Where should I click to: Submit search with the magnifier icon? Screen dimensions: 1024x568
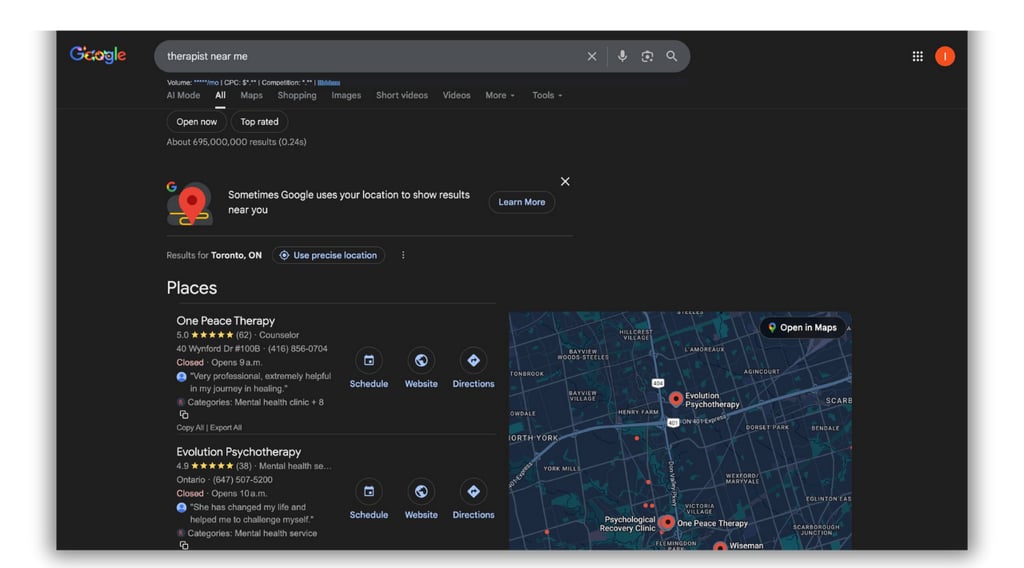tap(671, 56)
